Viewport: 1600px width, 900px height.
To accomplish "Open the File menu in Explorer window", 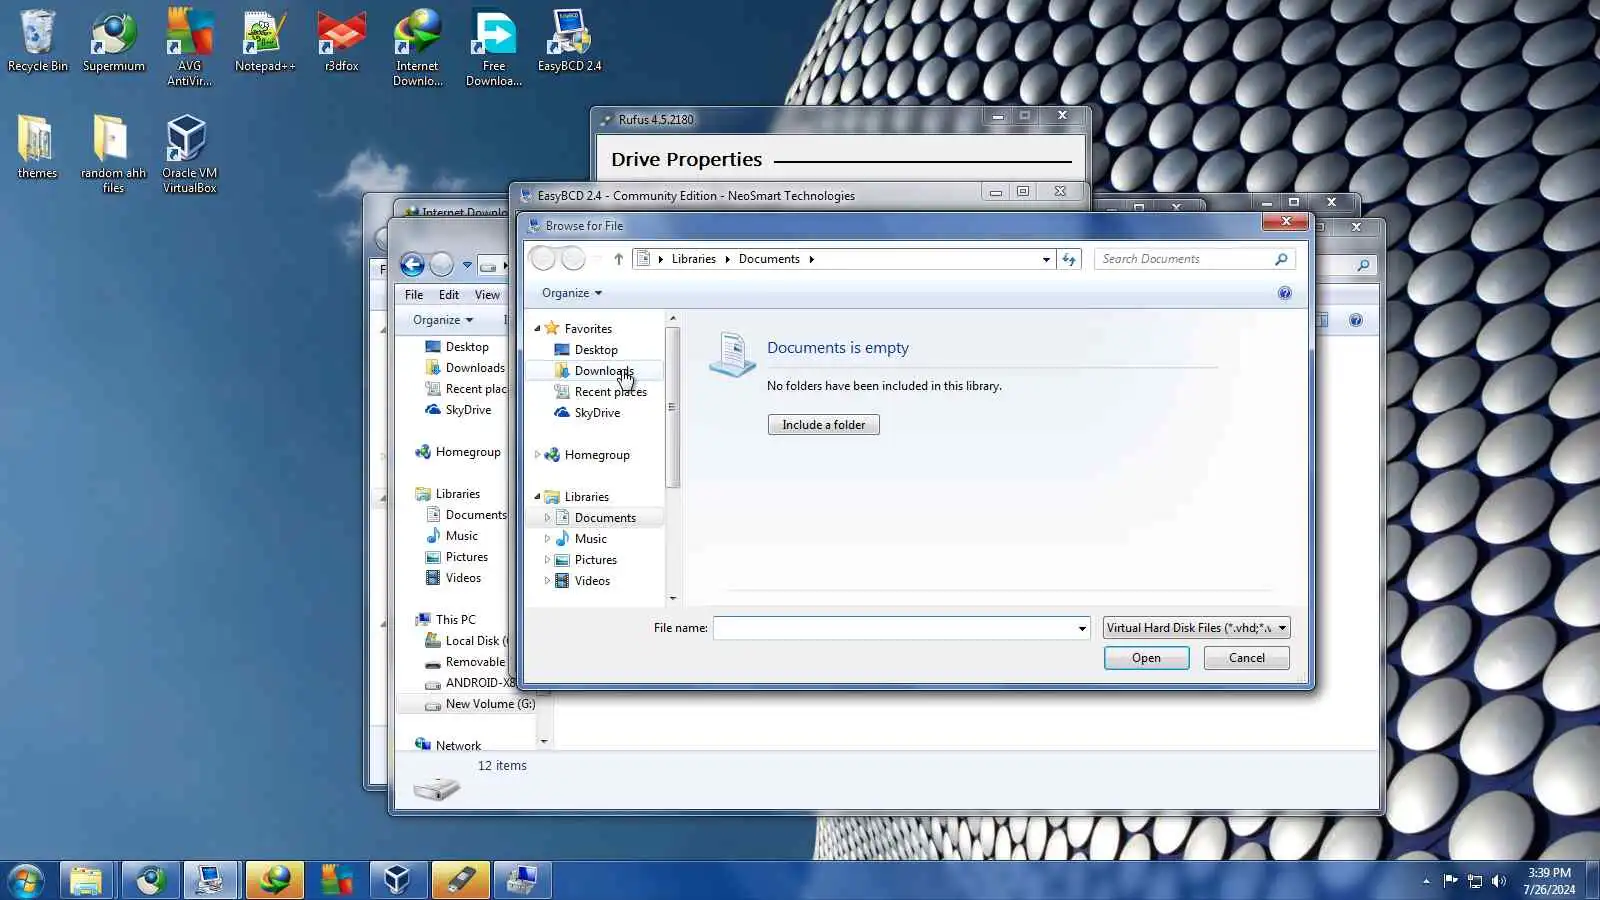I will point(414,295).
